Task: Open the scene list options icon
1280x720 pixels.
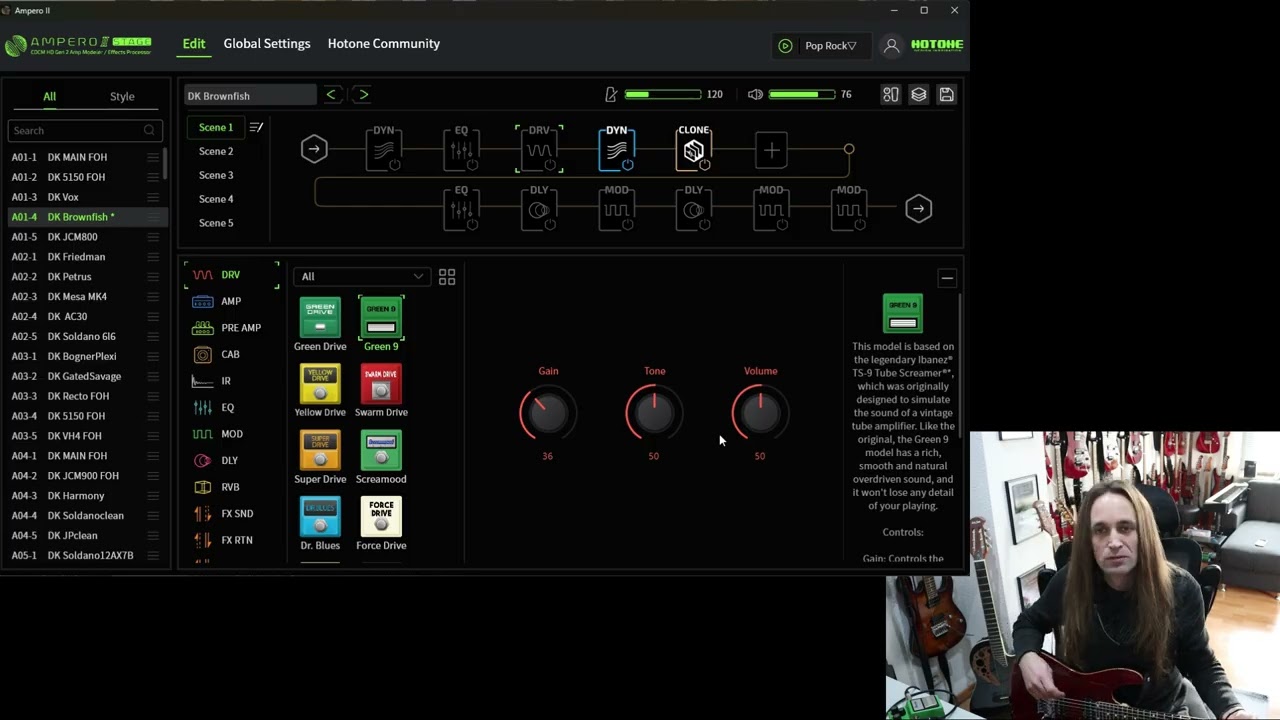Action: [256, 127]
